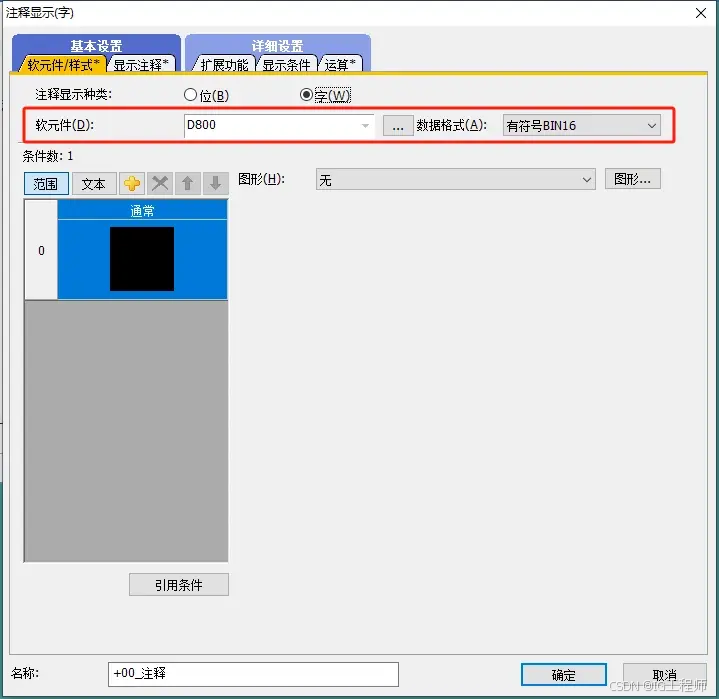Screen dimensions: 719x699
Task: Select the 详细设置 tab group header
Action: point(277,46)
